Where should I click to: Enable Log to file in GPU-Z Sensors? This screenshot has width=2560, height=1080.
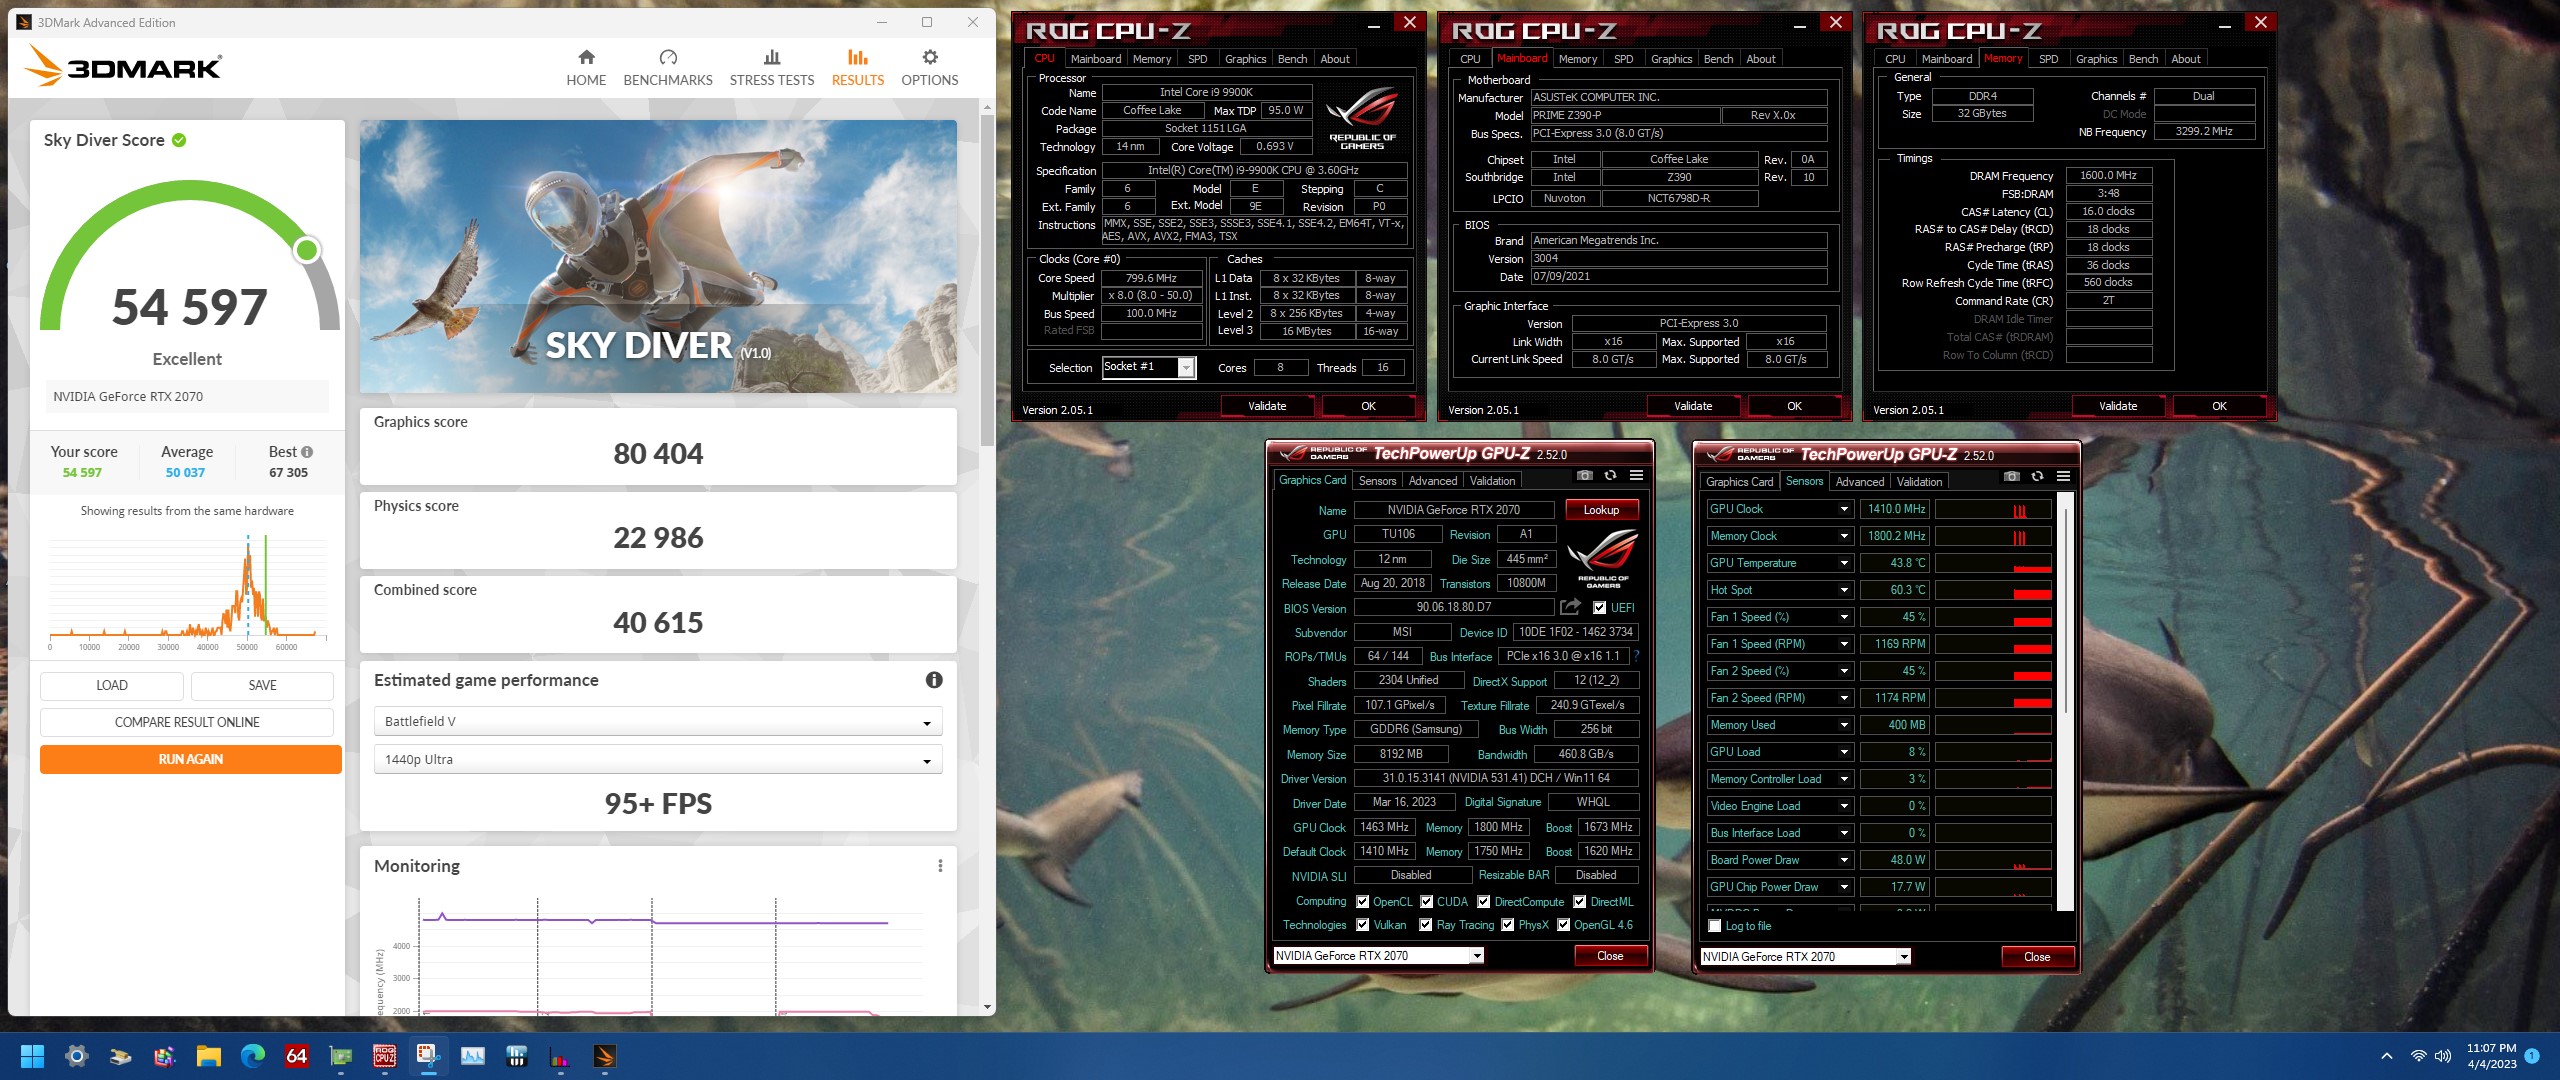click(x=1715, y=926)
